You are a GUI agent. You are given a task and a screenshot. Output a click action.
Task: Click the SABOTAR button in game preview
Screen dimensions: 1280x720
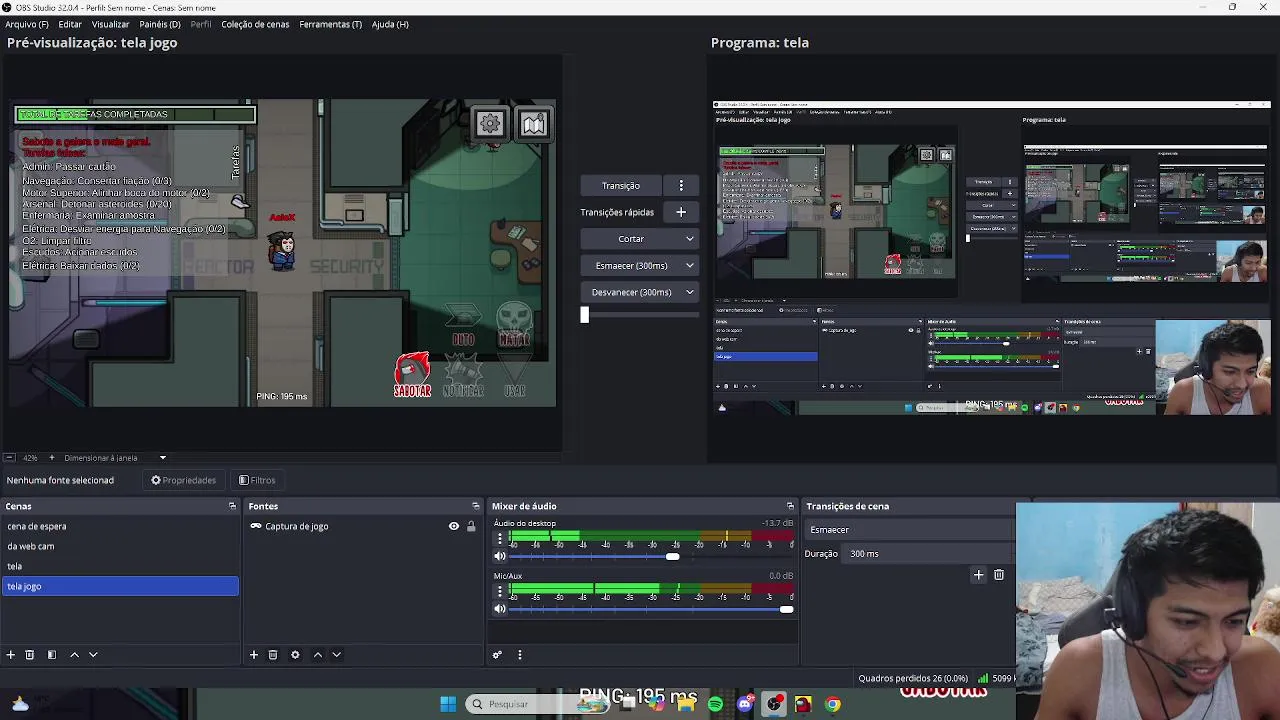point(412,375)
